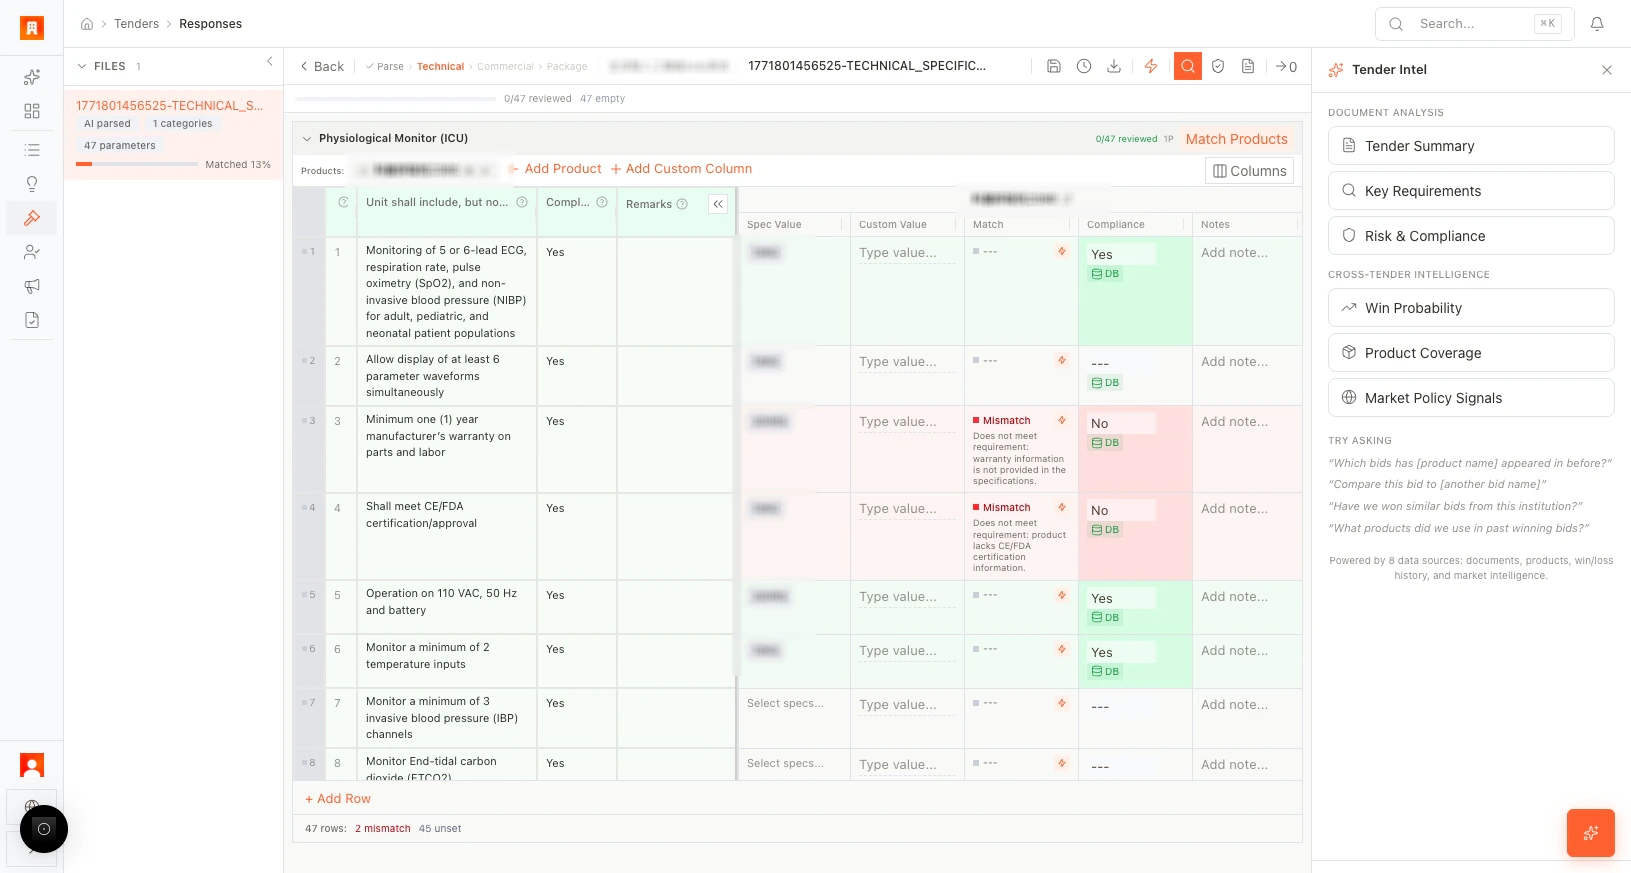Viewport: 1631px width, 873px height.
Task: Switch to the Commercial step
Action: 505,67
